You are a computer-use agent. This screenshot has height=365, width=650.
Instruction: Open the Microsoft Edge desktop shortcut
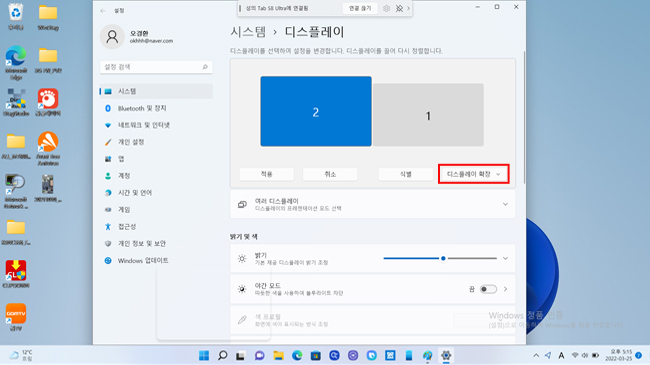pos(16,62)
